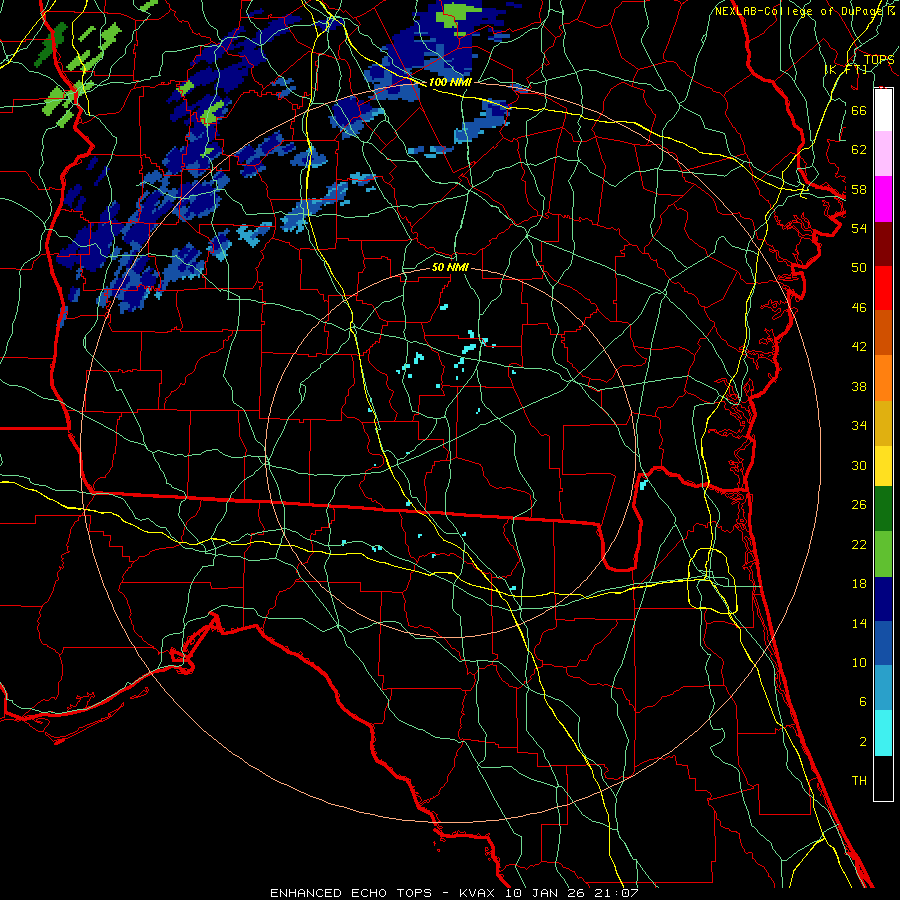Select the "58" scale label

pyautogui.click(x=859, y=189)
